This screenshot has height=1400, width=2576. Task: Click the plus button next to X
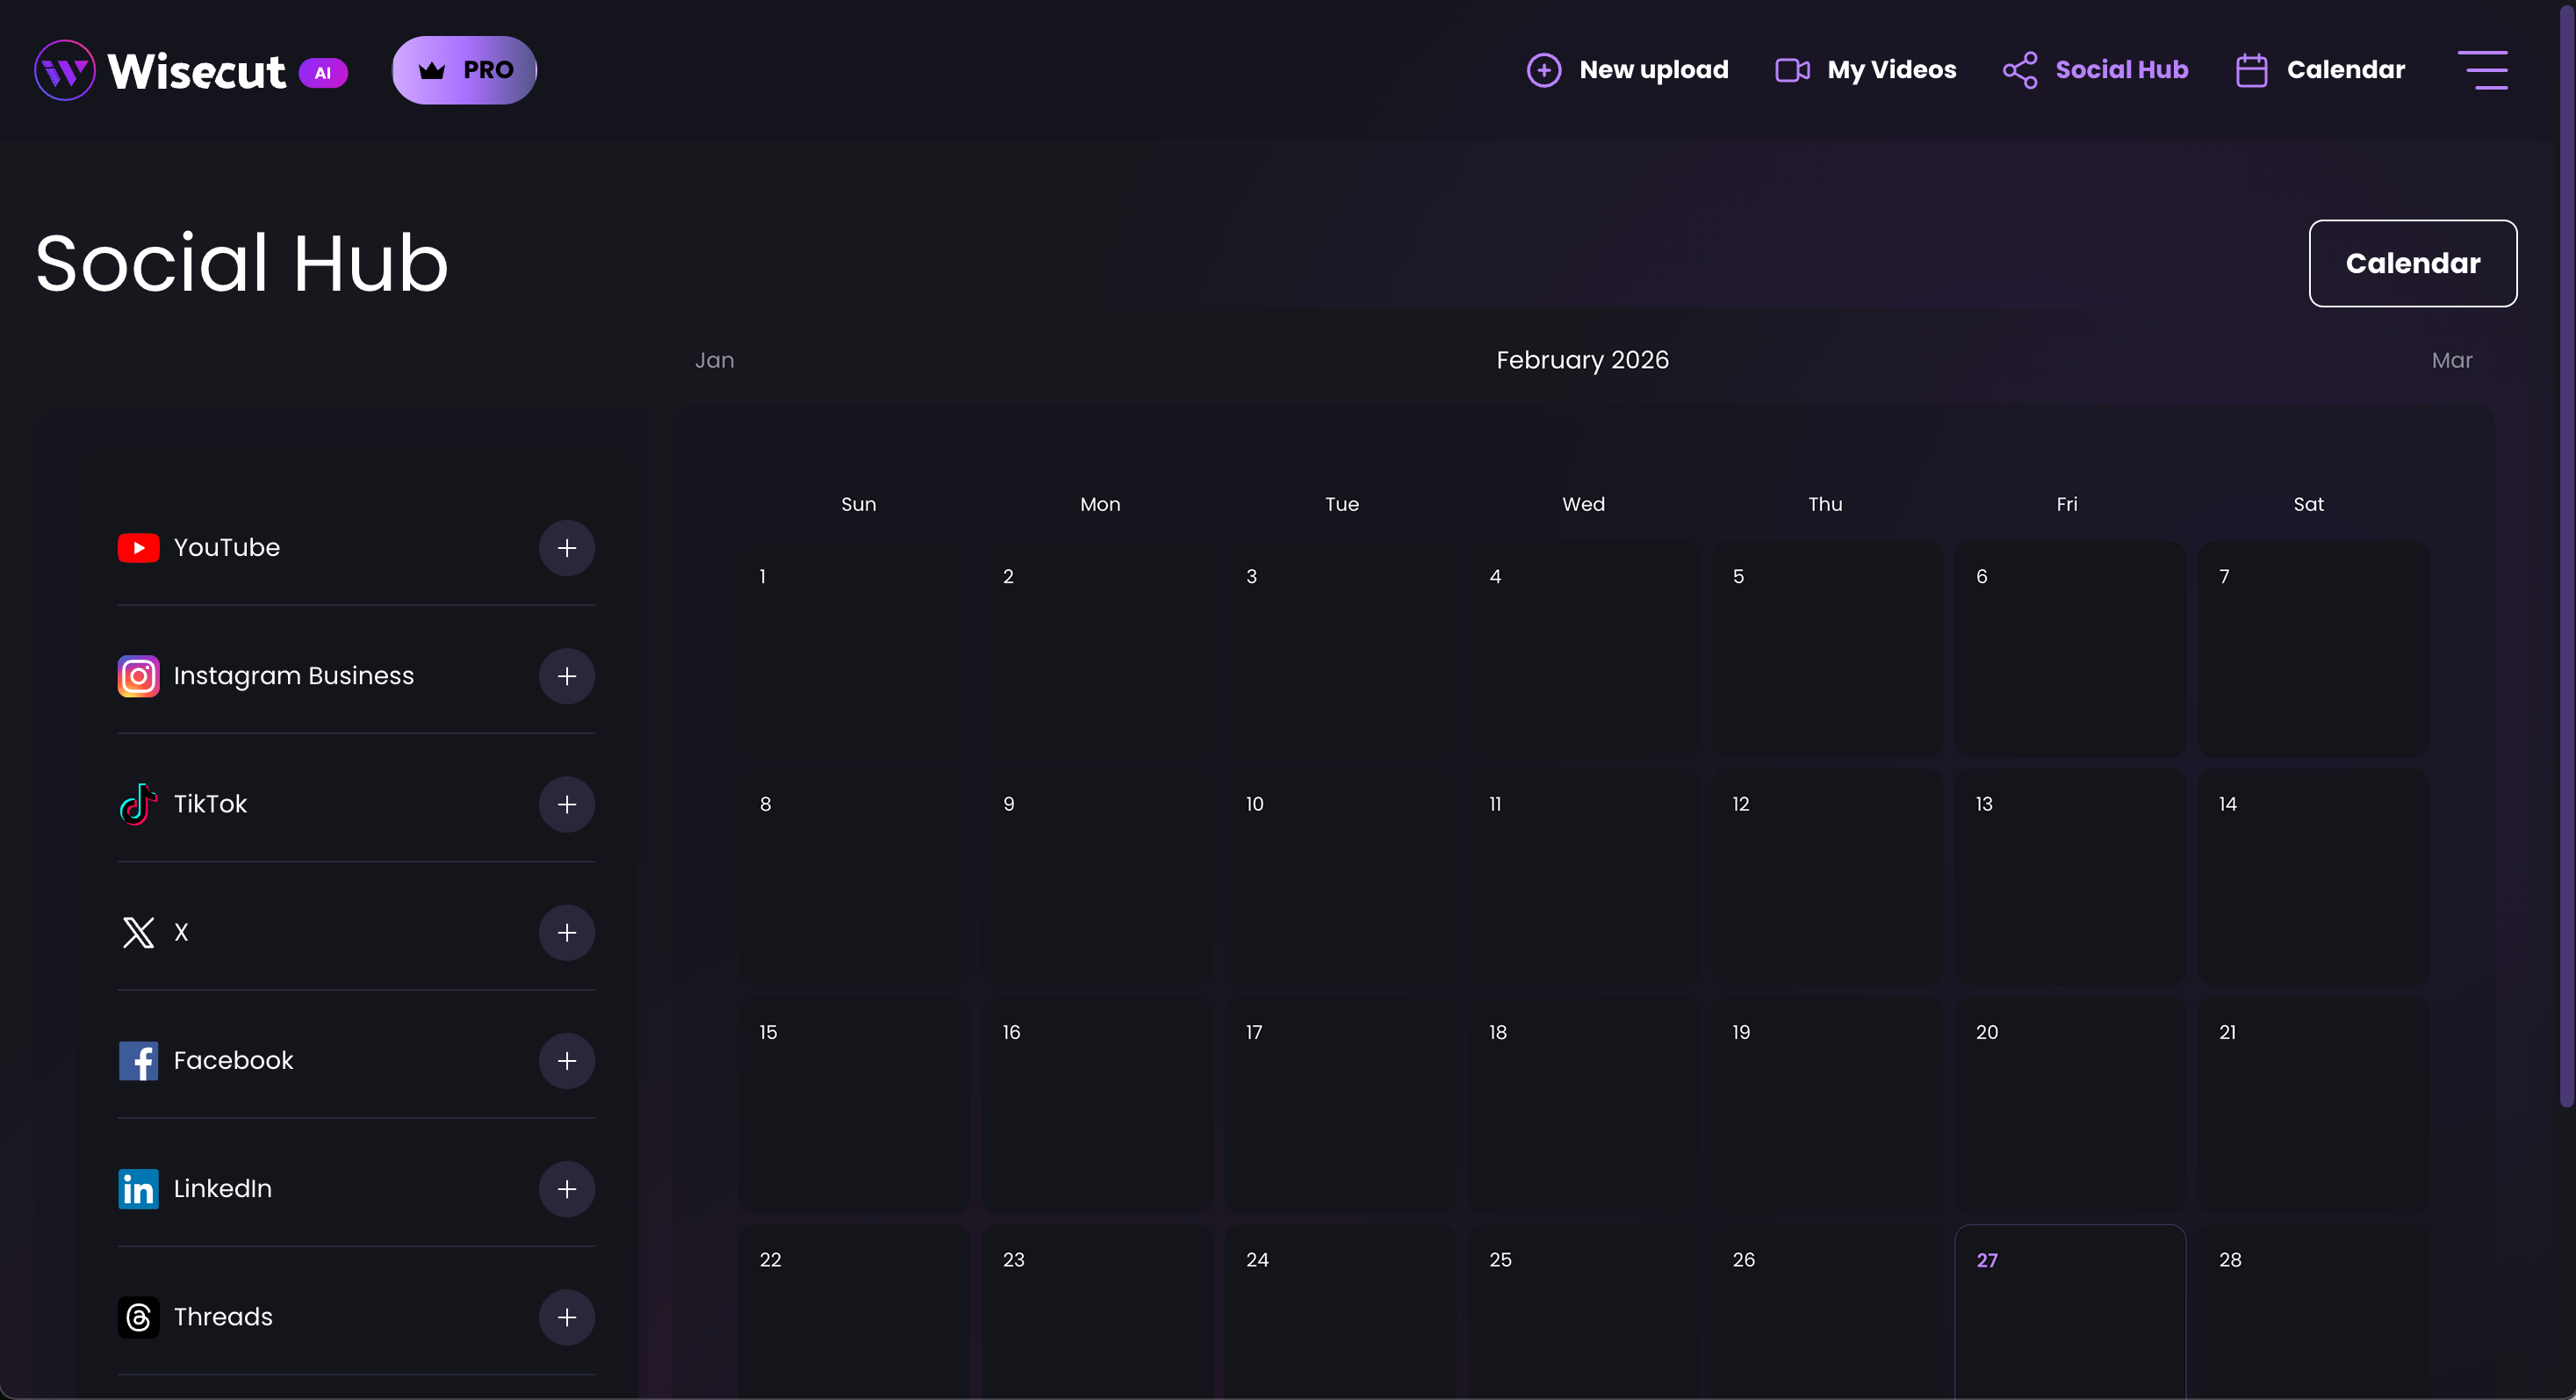(566, 932)
